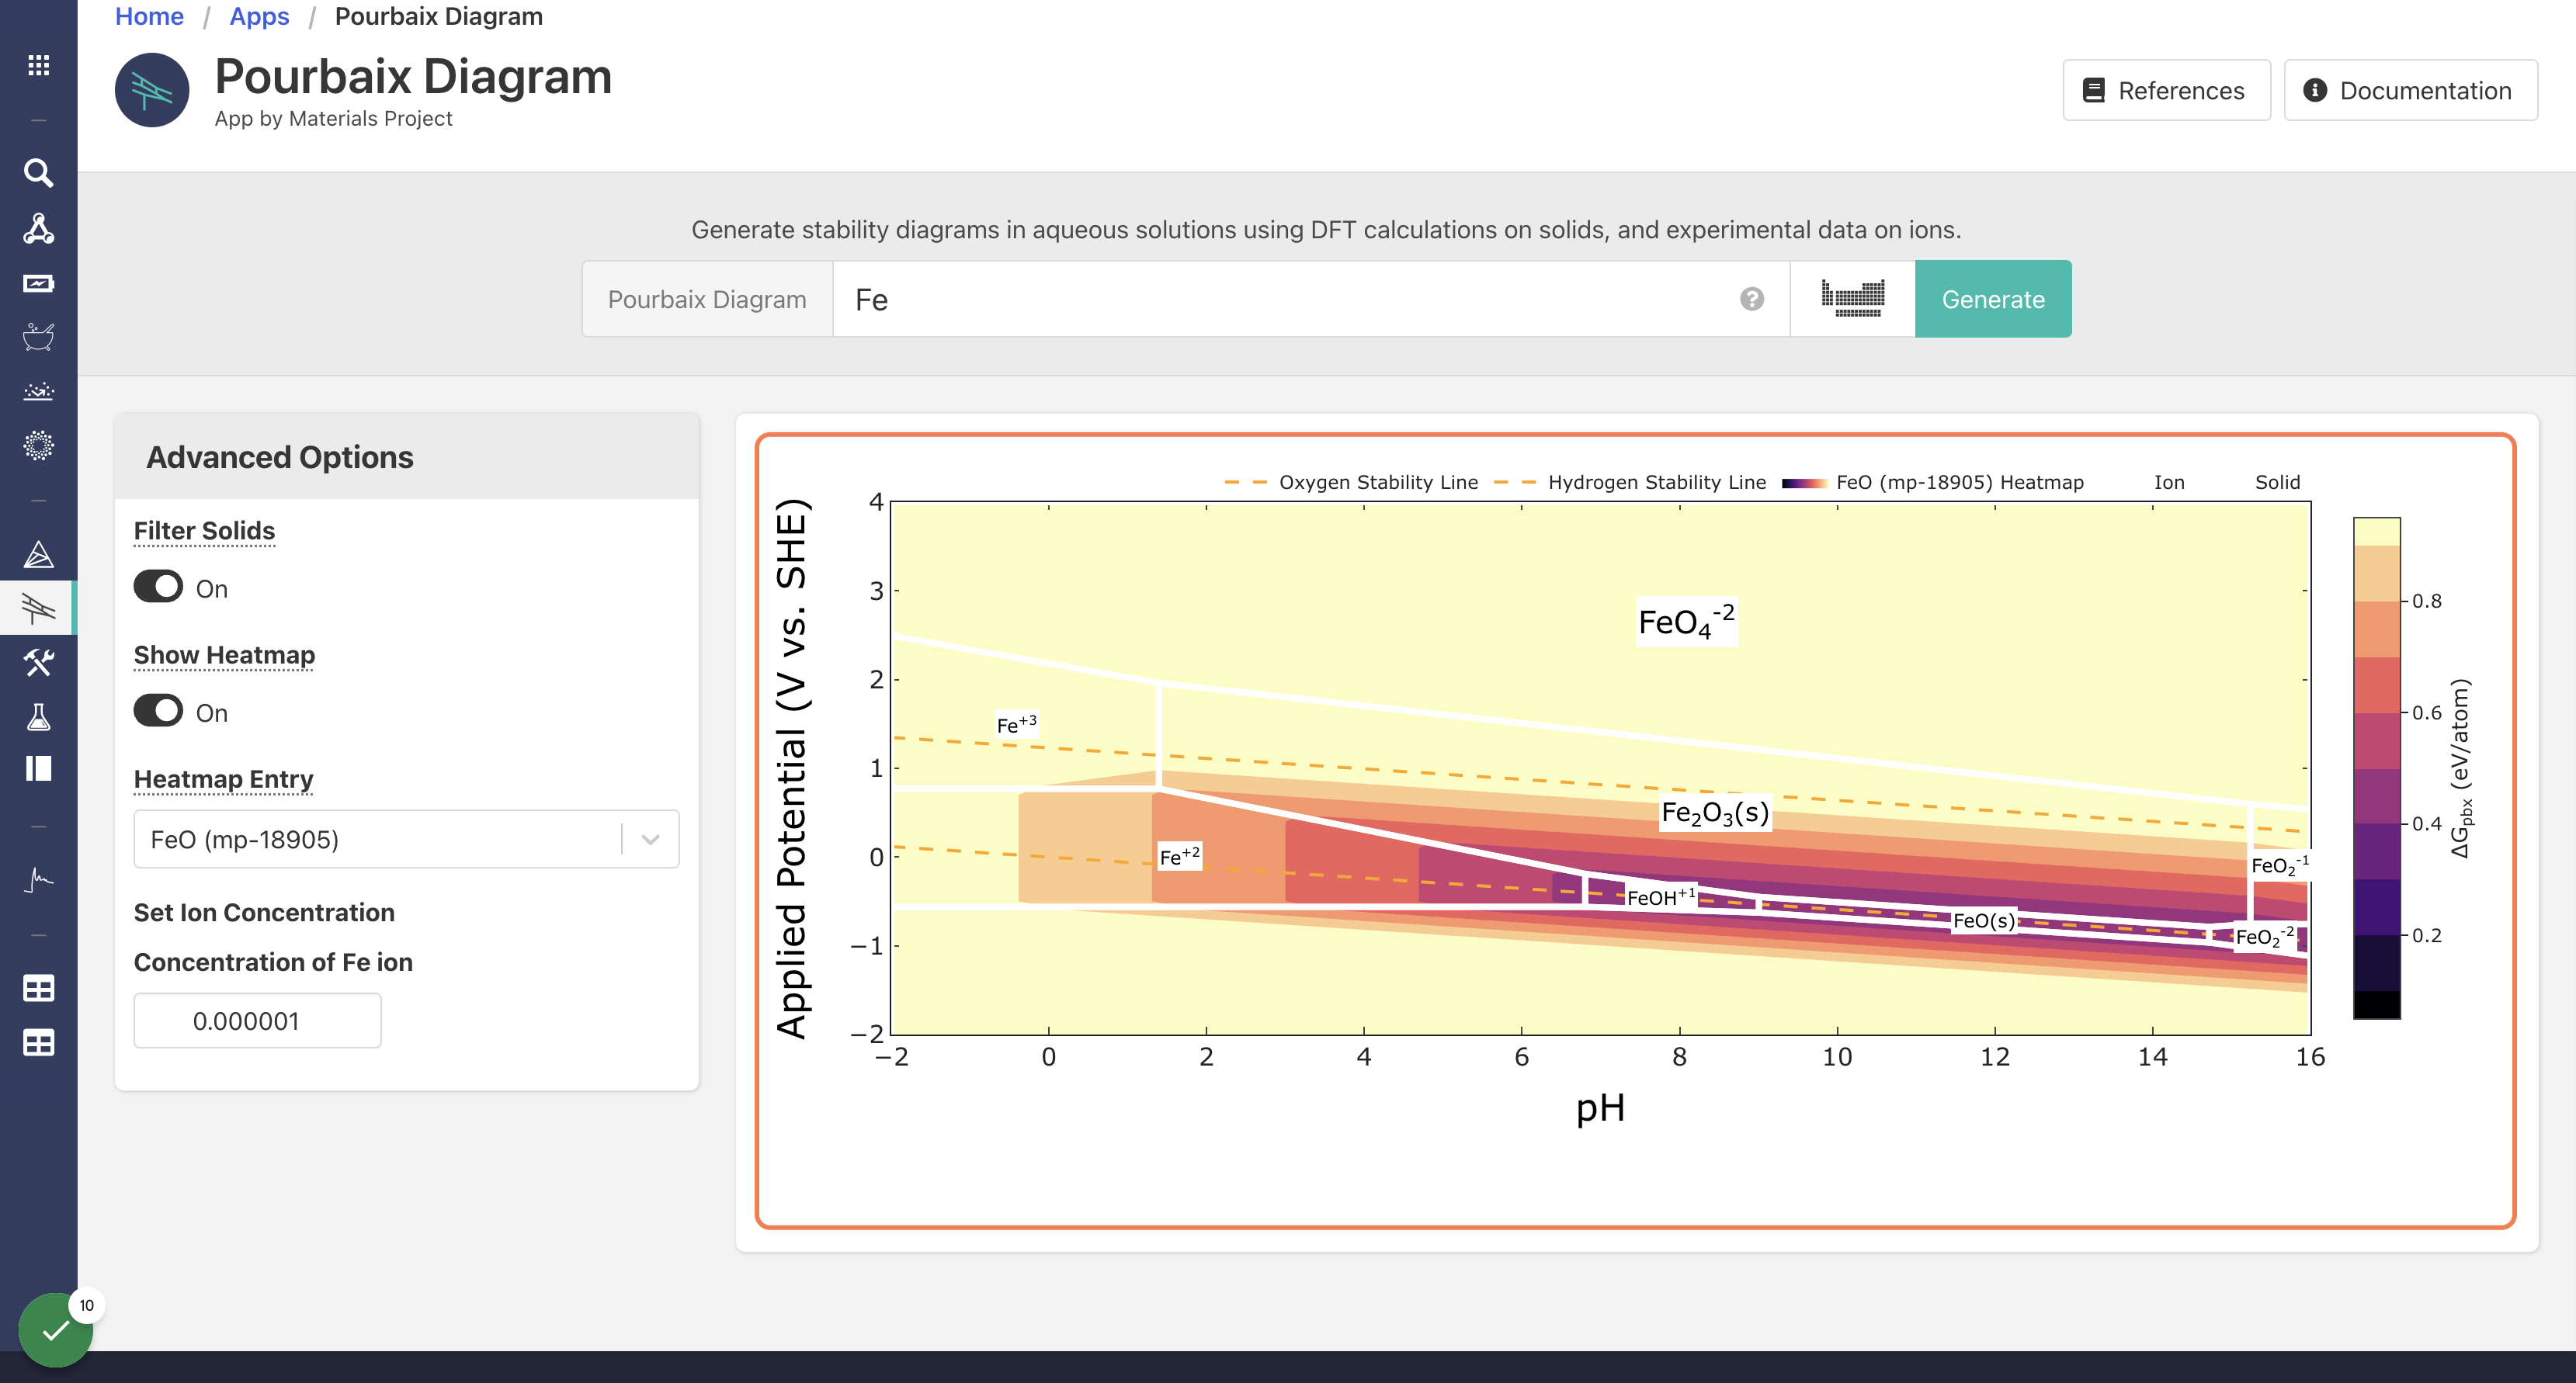Toggle the Ion legend entry
2576x1383 pixels.
(x=2168, y=482)
